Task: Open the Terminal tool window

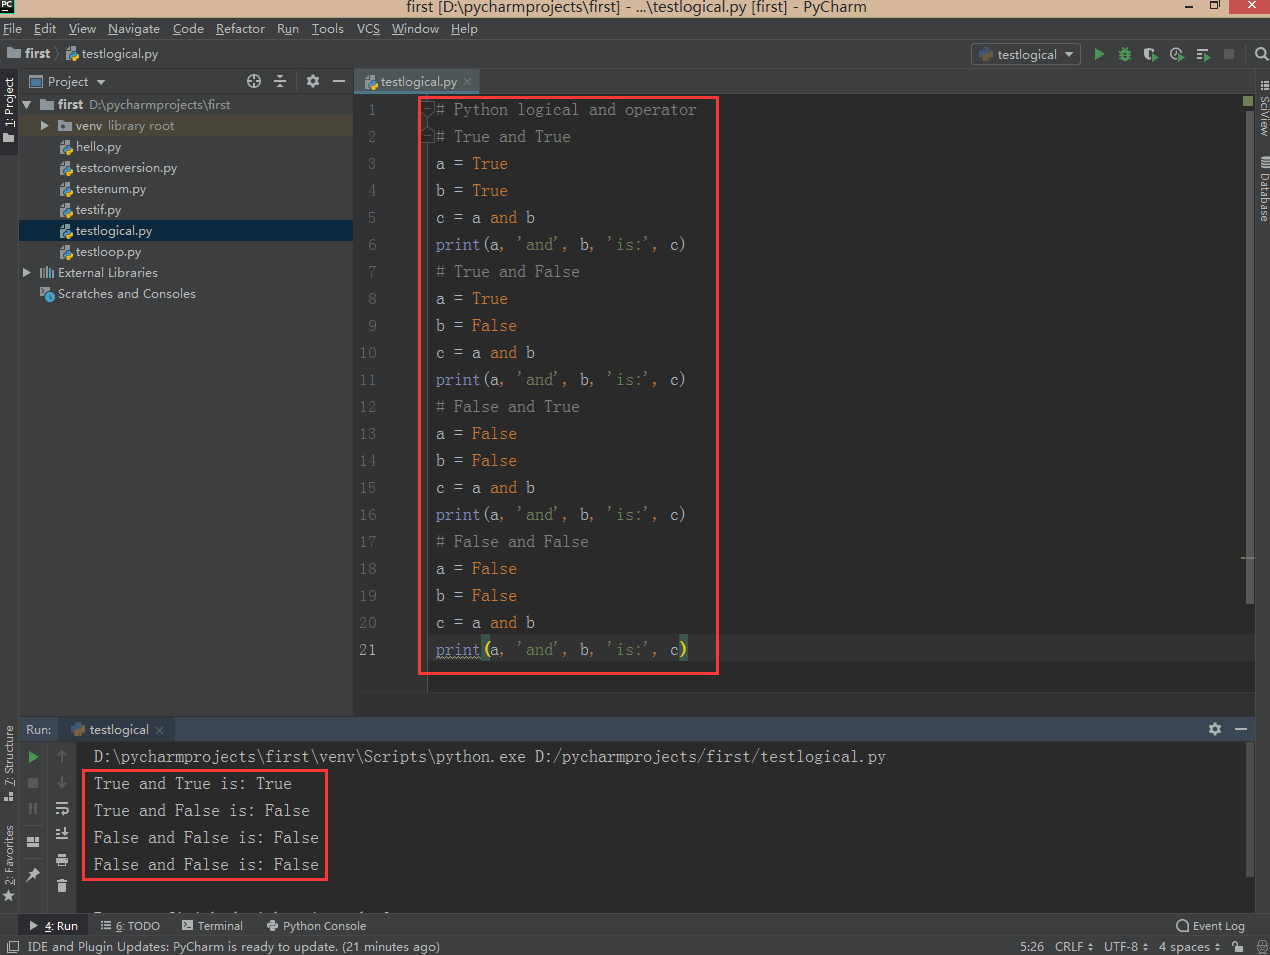Action: [212, 926]
